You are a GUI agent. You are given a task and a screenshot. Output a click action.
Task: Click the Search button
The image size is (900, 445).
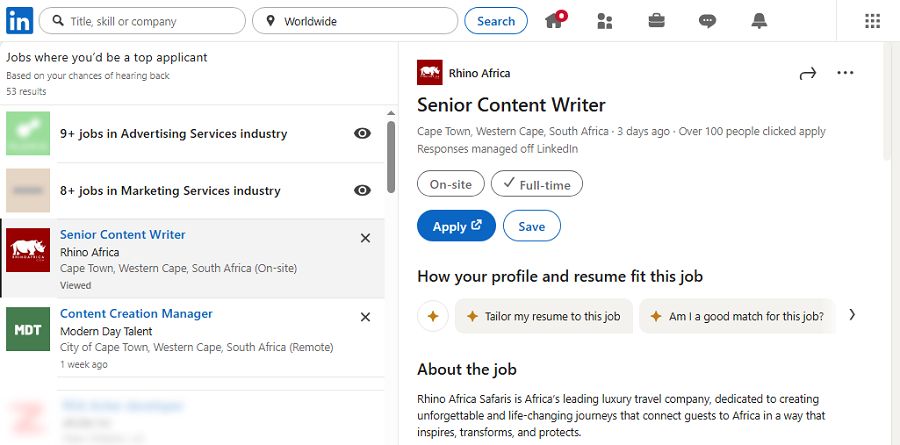coord(496,21)
